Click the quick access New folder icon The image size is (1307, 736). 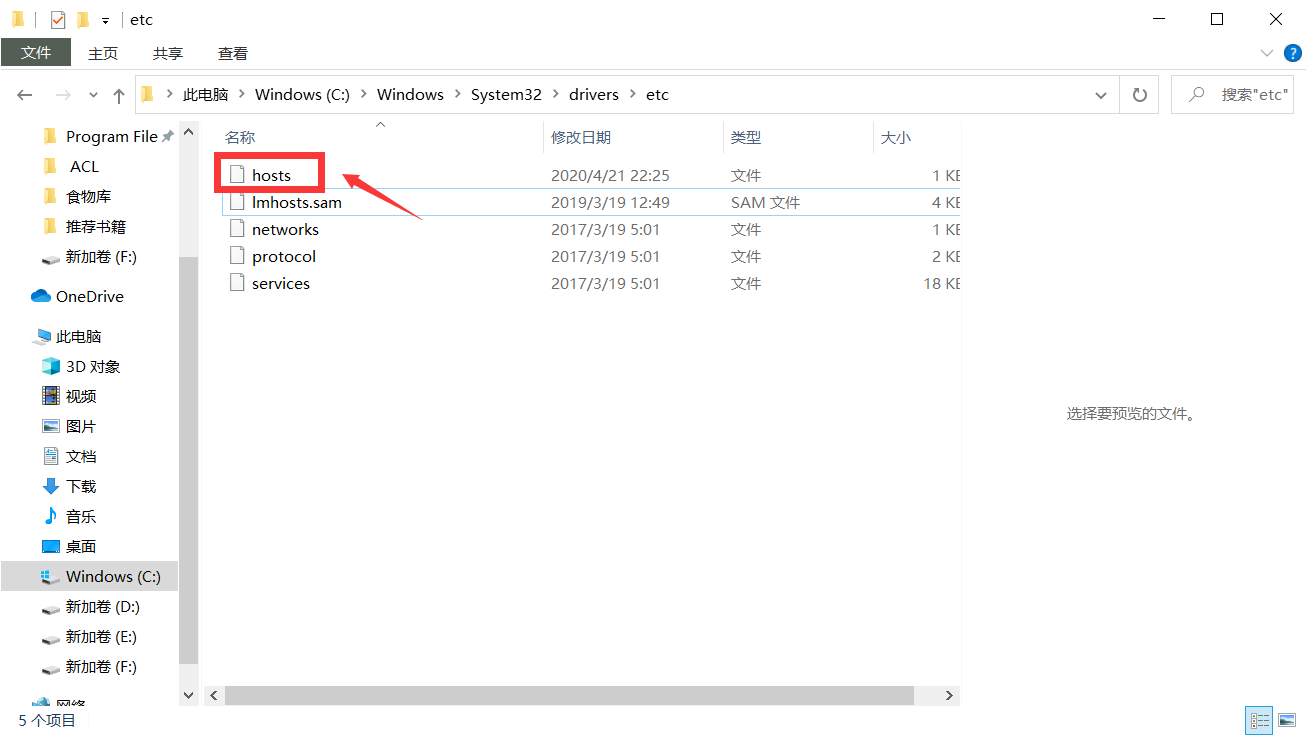pyautogui.click(x=83, y=19)
